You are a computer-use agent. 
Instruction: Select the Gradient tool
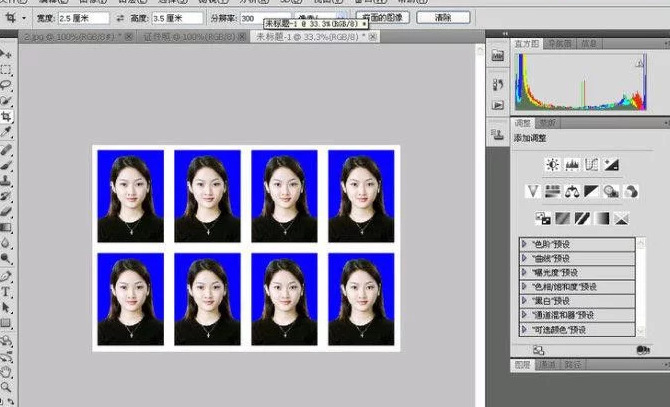tap(6, 227)
